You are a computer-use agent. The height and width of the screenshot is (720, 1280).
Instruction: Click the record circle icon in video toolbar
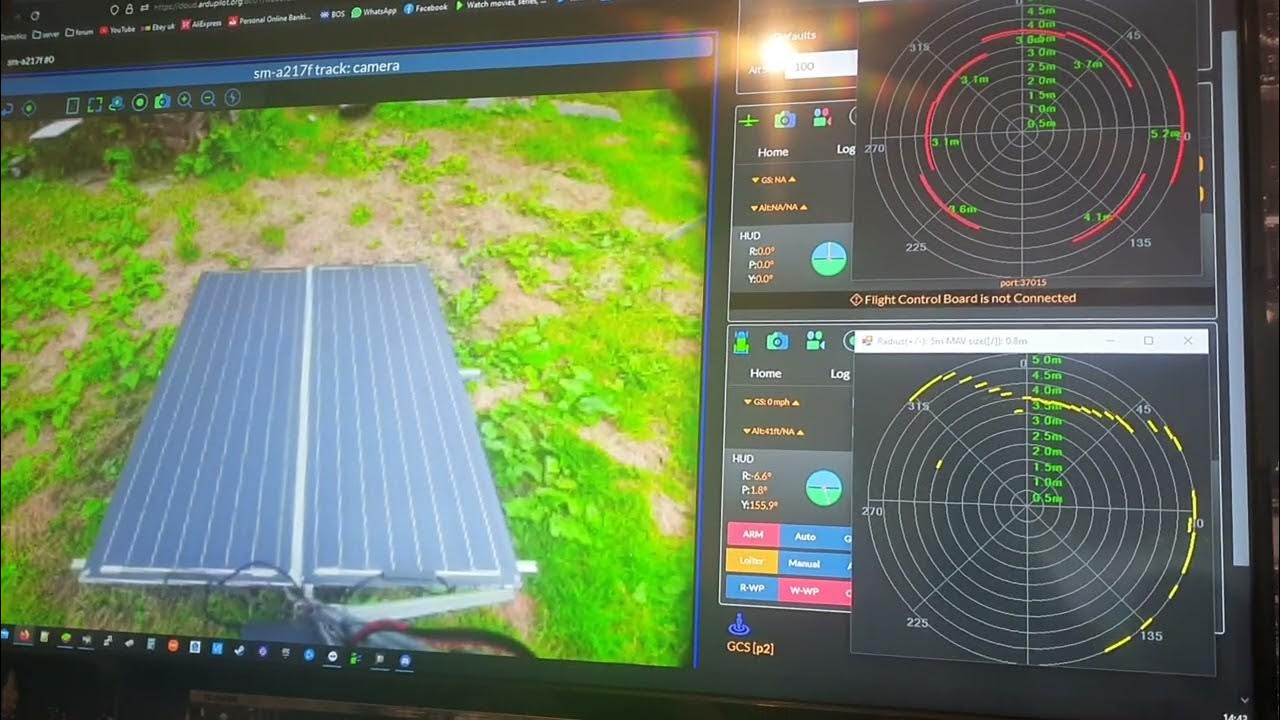click(140, 102)
